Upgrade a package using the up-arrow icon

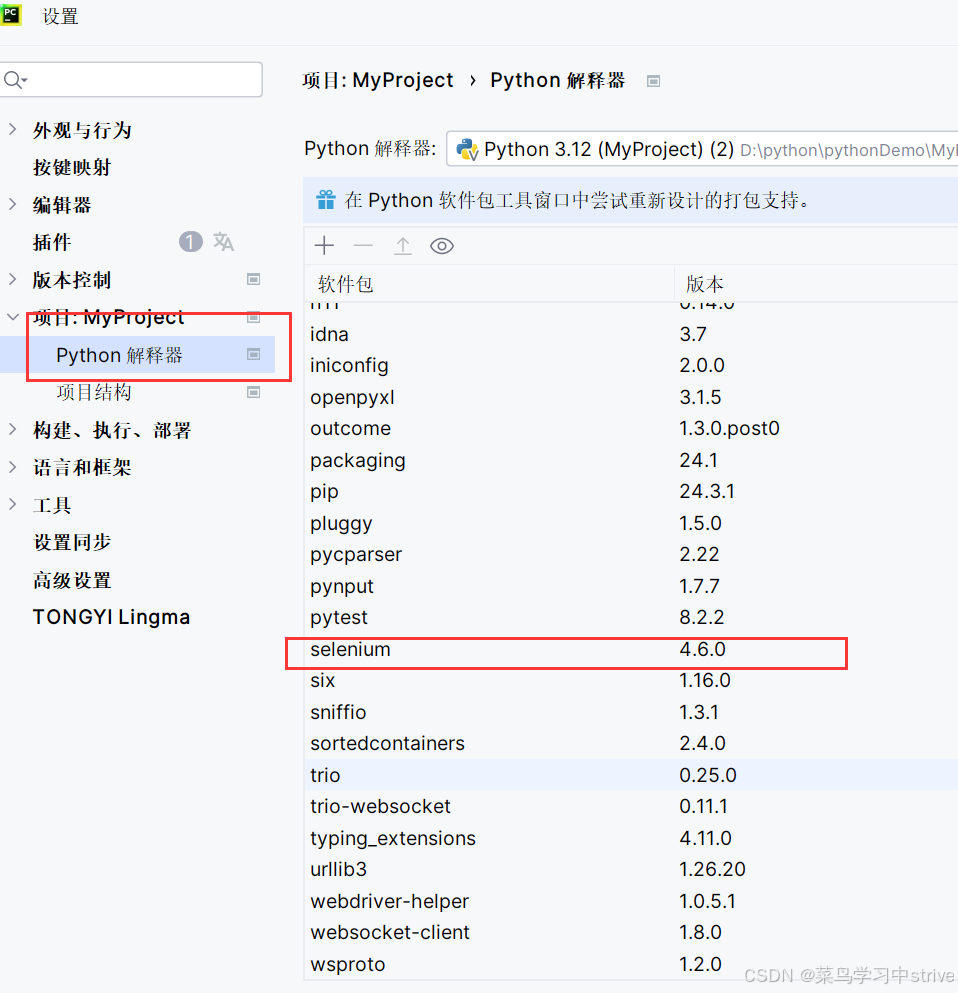402,244
